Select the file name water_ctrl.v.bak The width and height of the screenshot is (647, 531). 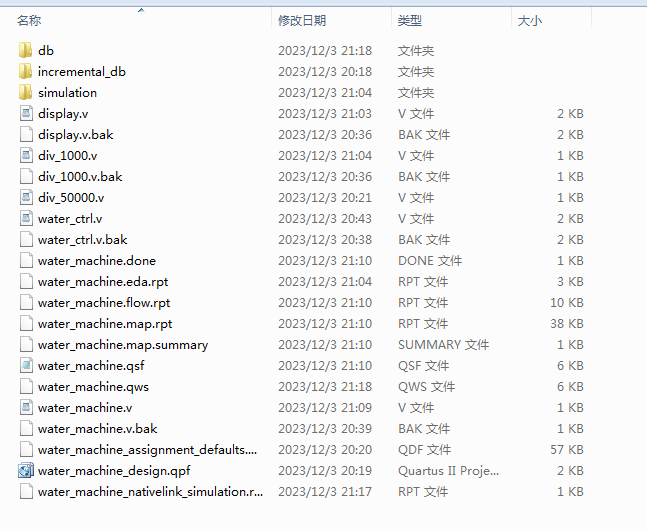click(x=83, y=240)
